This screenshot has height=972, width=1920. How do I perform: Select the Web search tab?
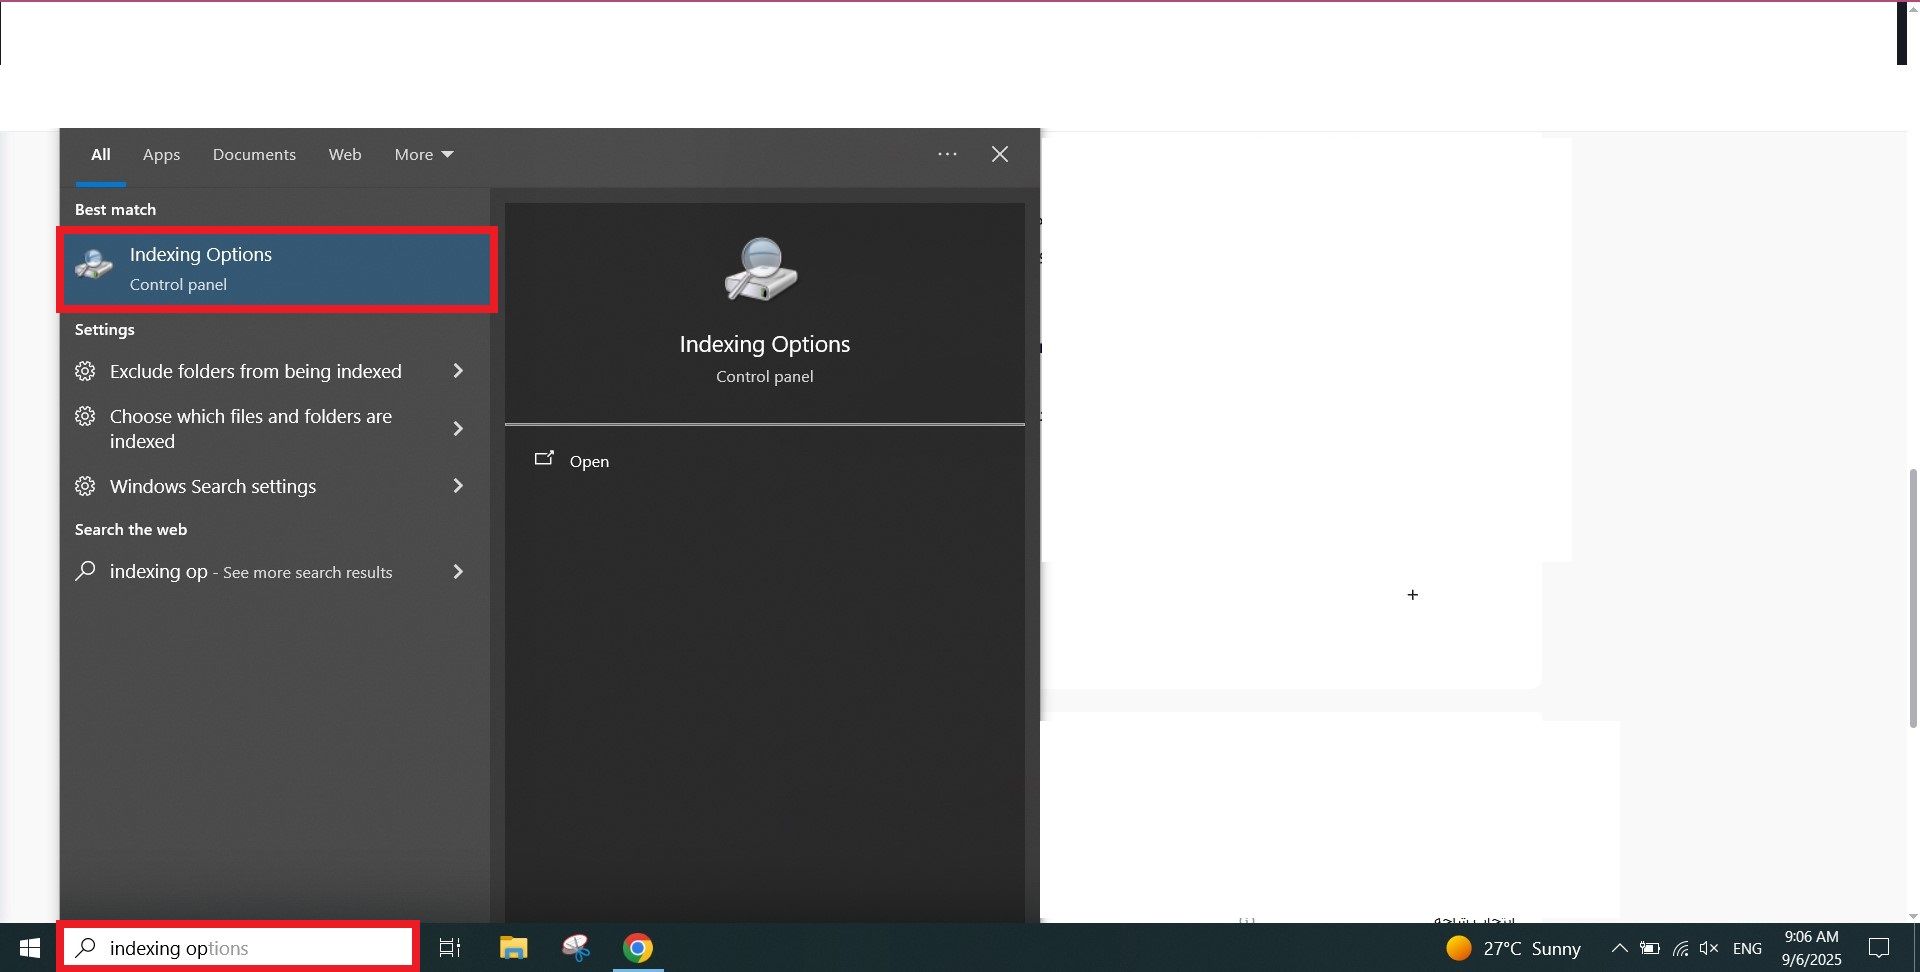point(345,154)
